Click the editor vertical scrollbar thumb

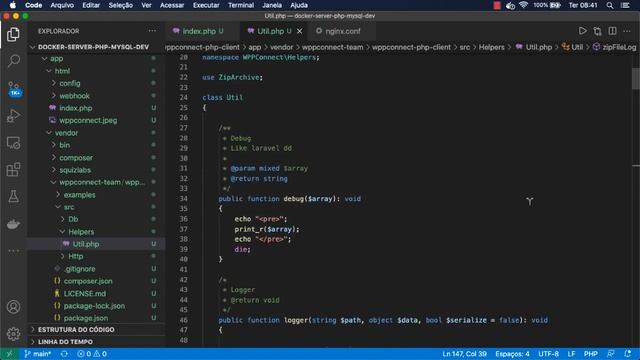click(636, 78)
